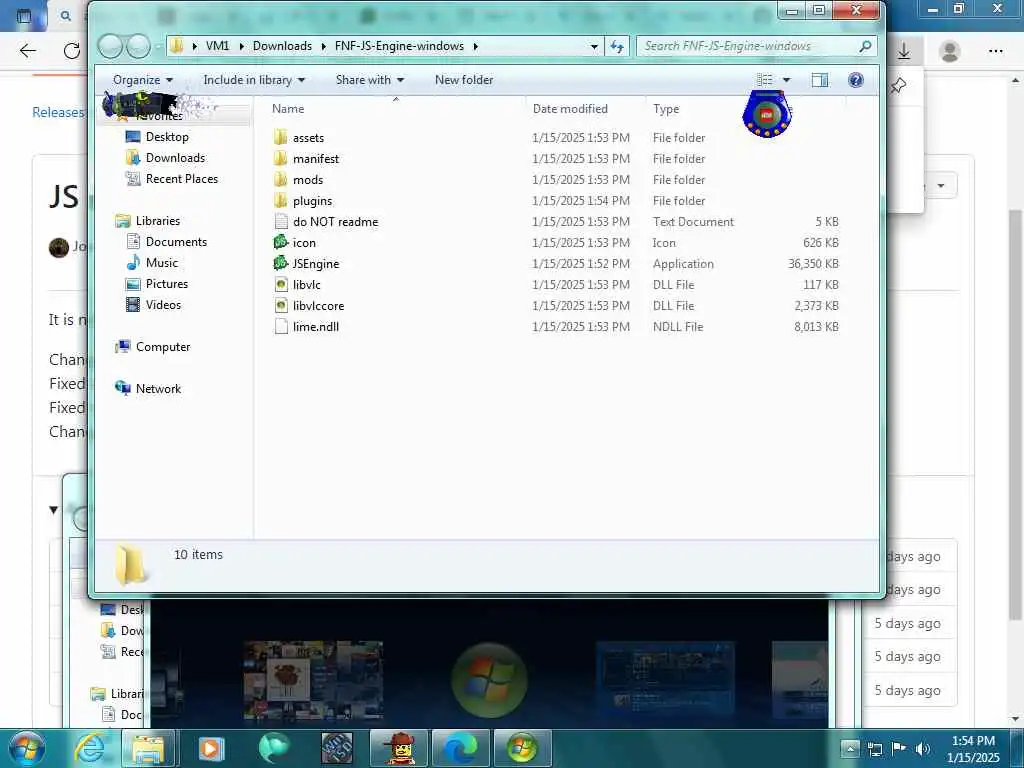Expand the Share with dropdown
The image size is (1024, 768).
pyautogui.click(x=370, y=80)
